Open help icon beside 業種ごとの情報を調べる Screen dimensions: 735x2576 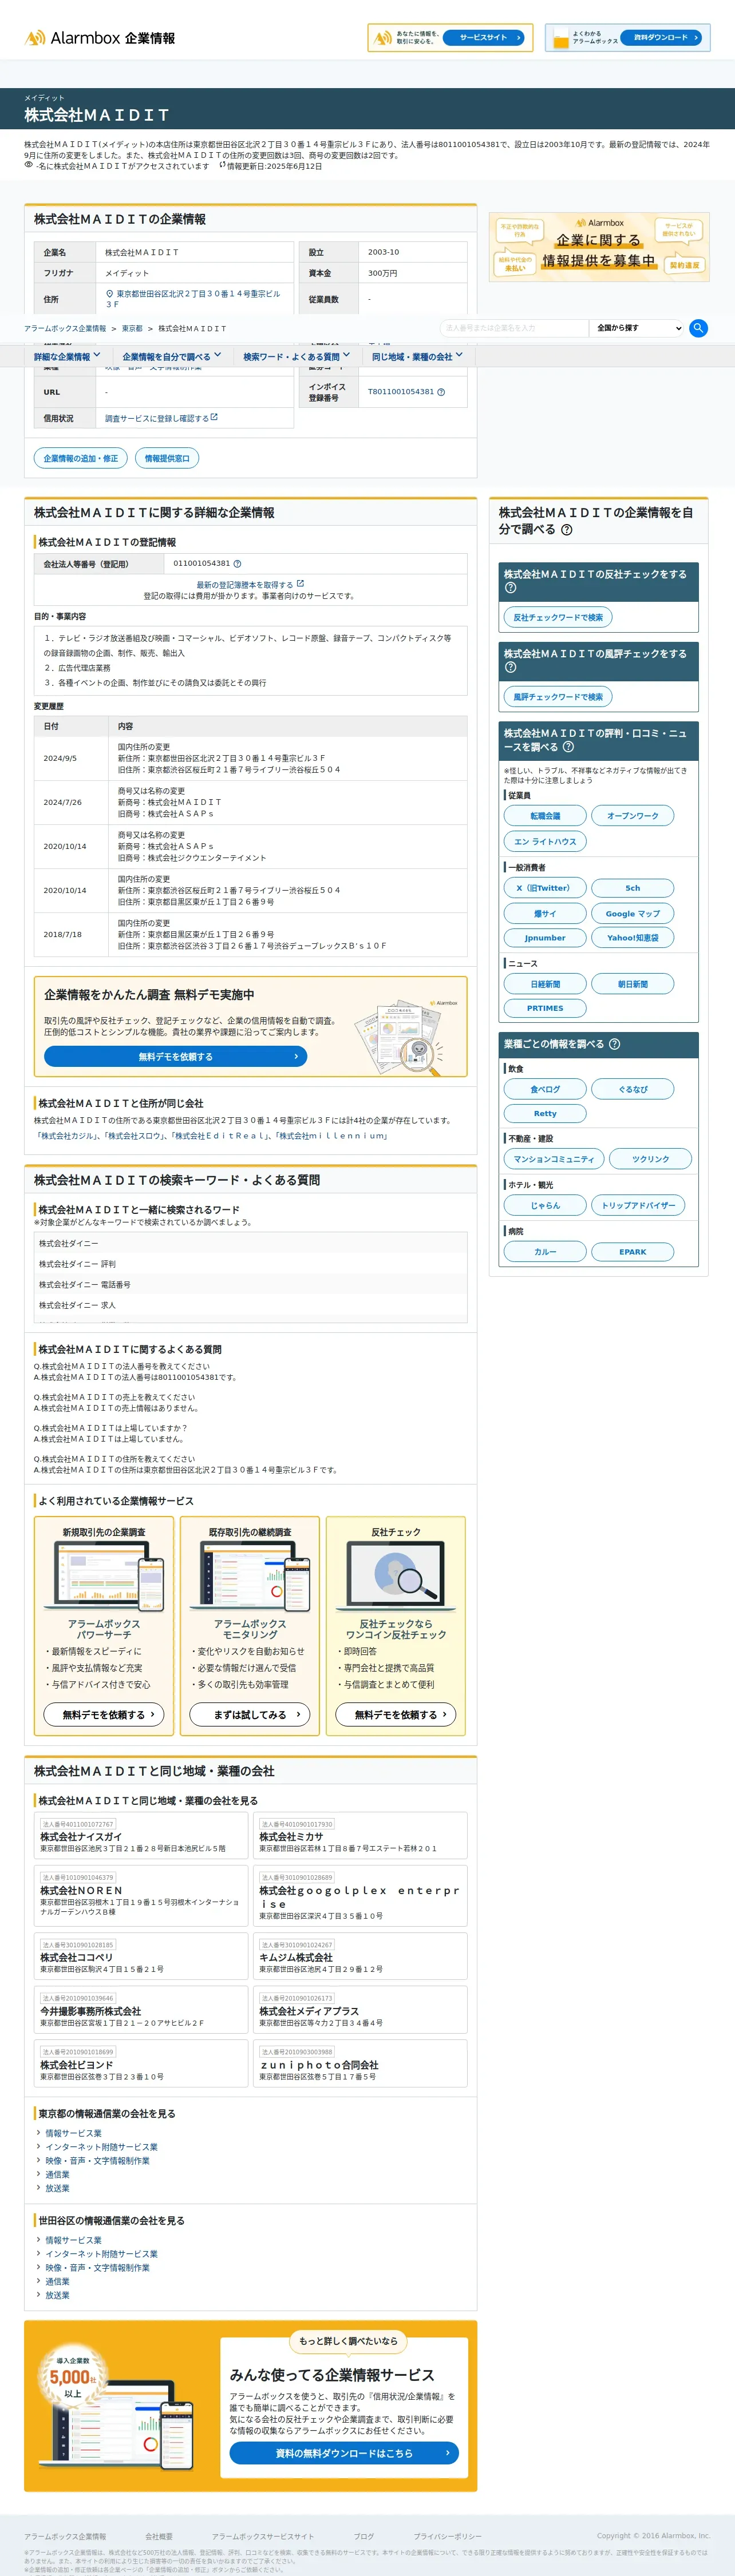pos(615,1044)
